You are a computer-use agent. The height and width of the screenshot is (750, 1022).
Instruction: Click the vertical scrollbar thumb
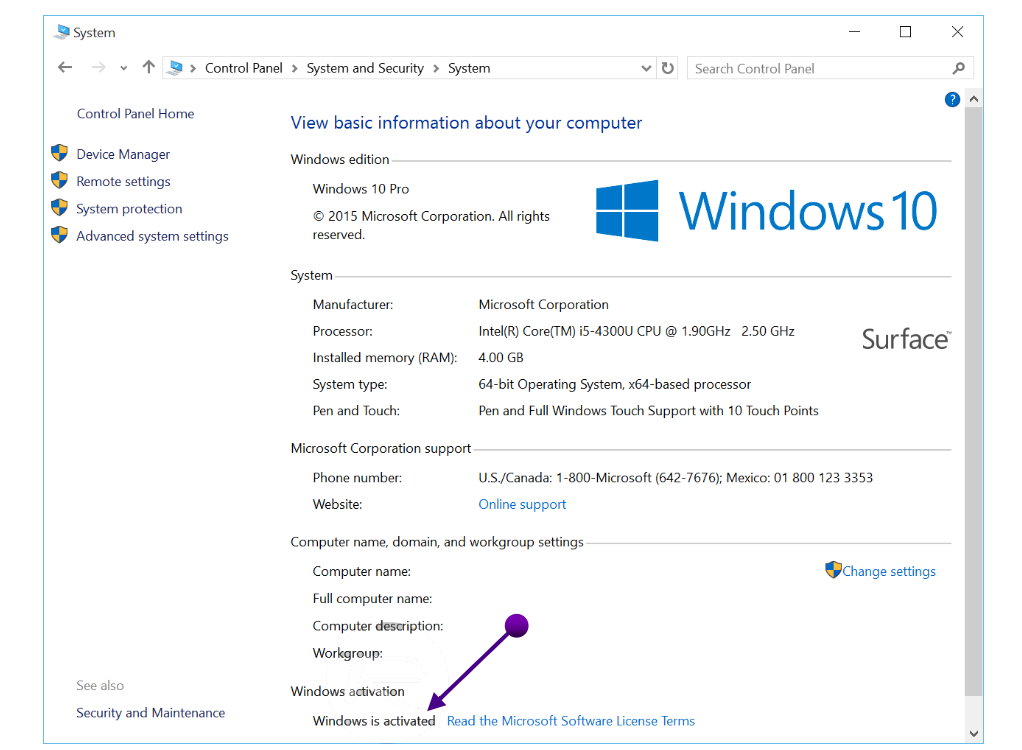coord(974,402)
